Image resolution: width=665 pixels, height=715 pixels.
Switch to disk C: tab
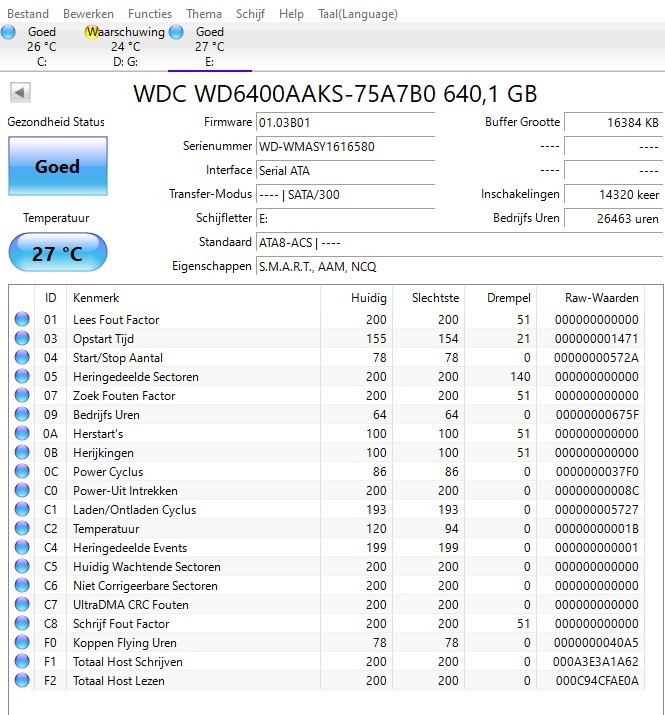42,47
